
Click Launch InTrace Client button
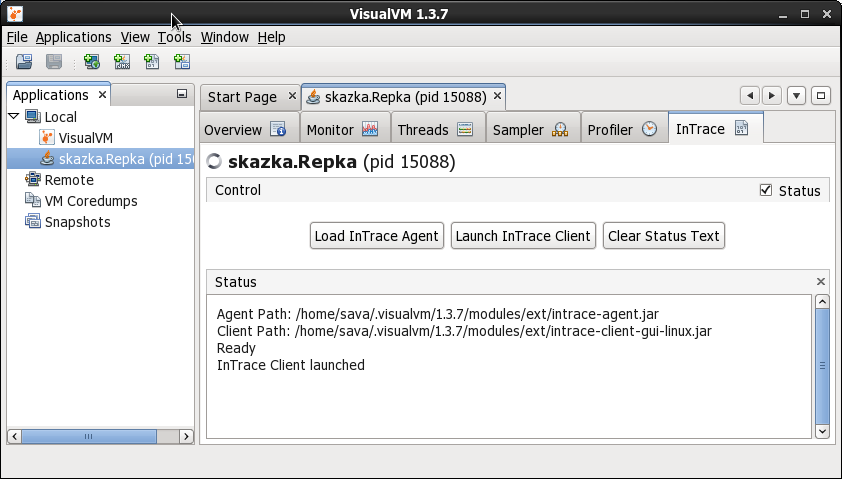point(523,236)
